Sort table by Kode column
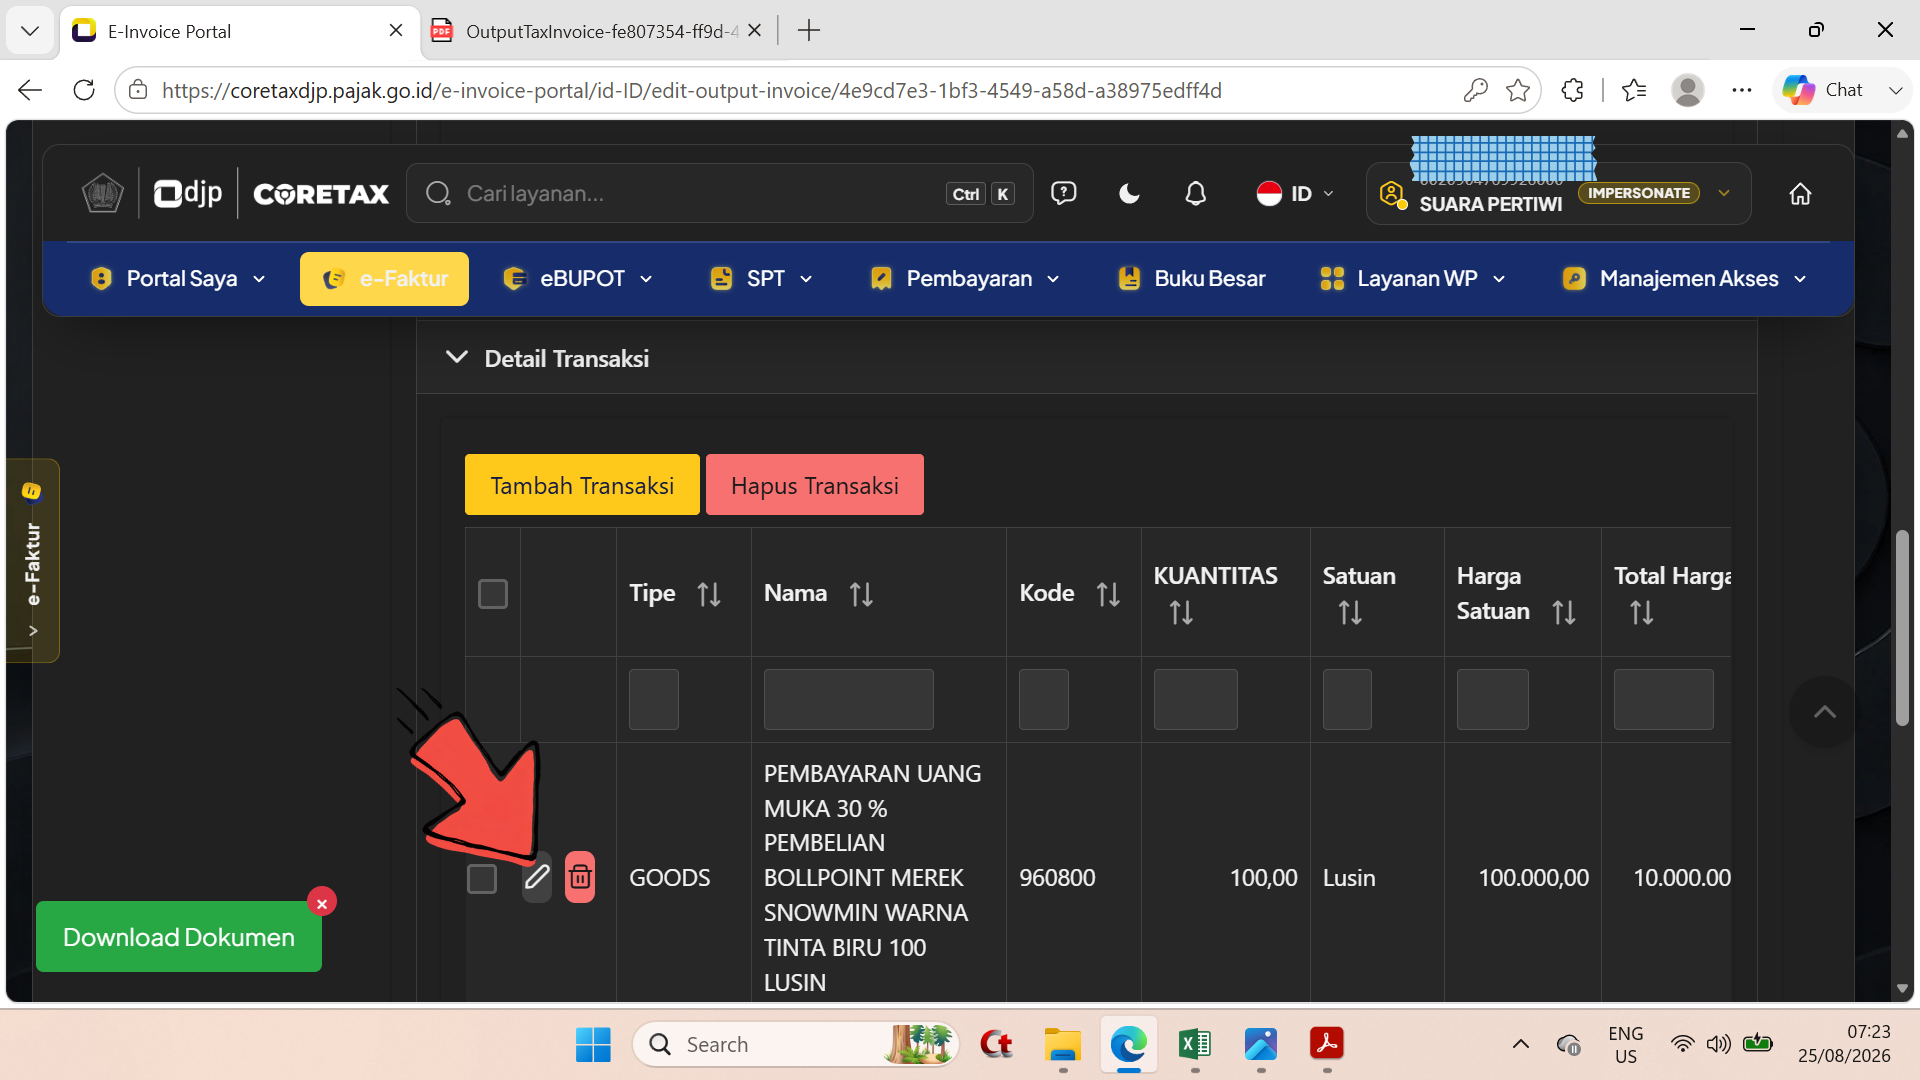1920x1080 pixels. (x=1108, y=594)
